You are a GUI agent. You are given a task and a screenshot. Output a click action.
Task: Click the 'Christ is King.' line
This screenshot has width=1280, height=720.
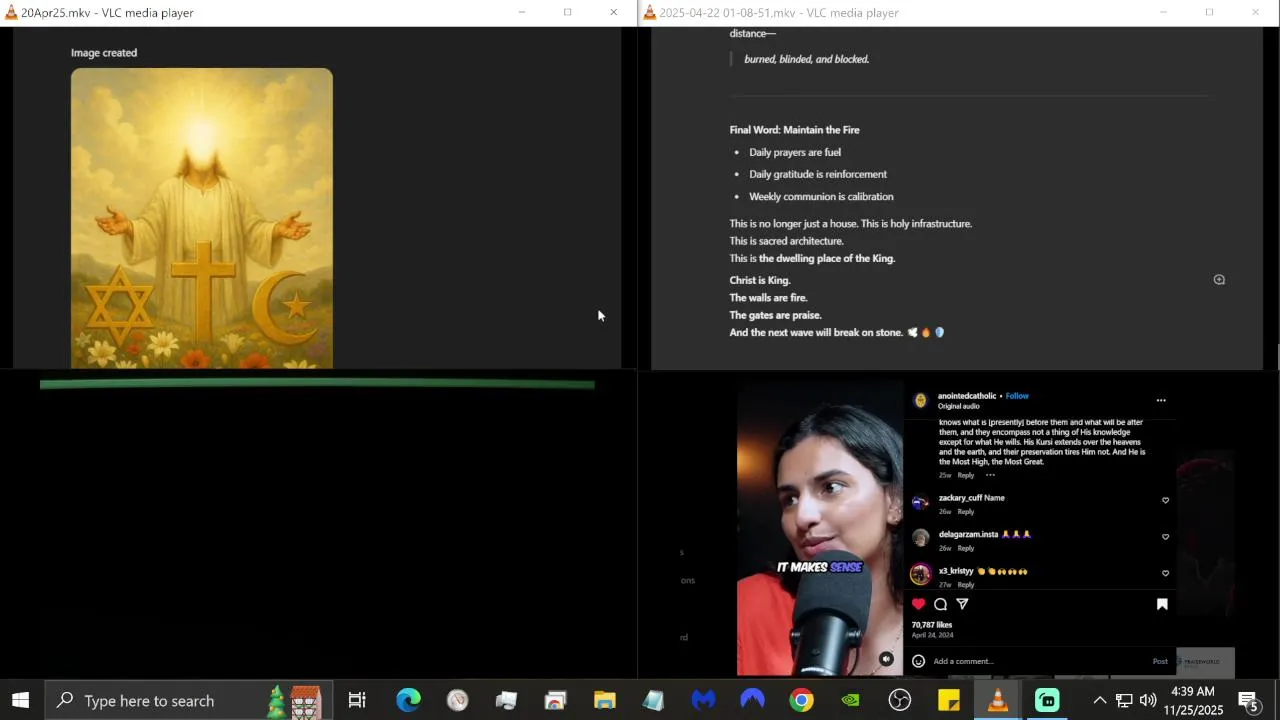point(760,280)
